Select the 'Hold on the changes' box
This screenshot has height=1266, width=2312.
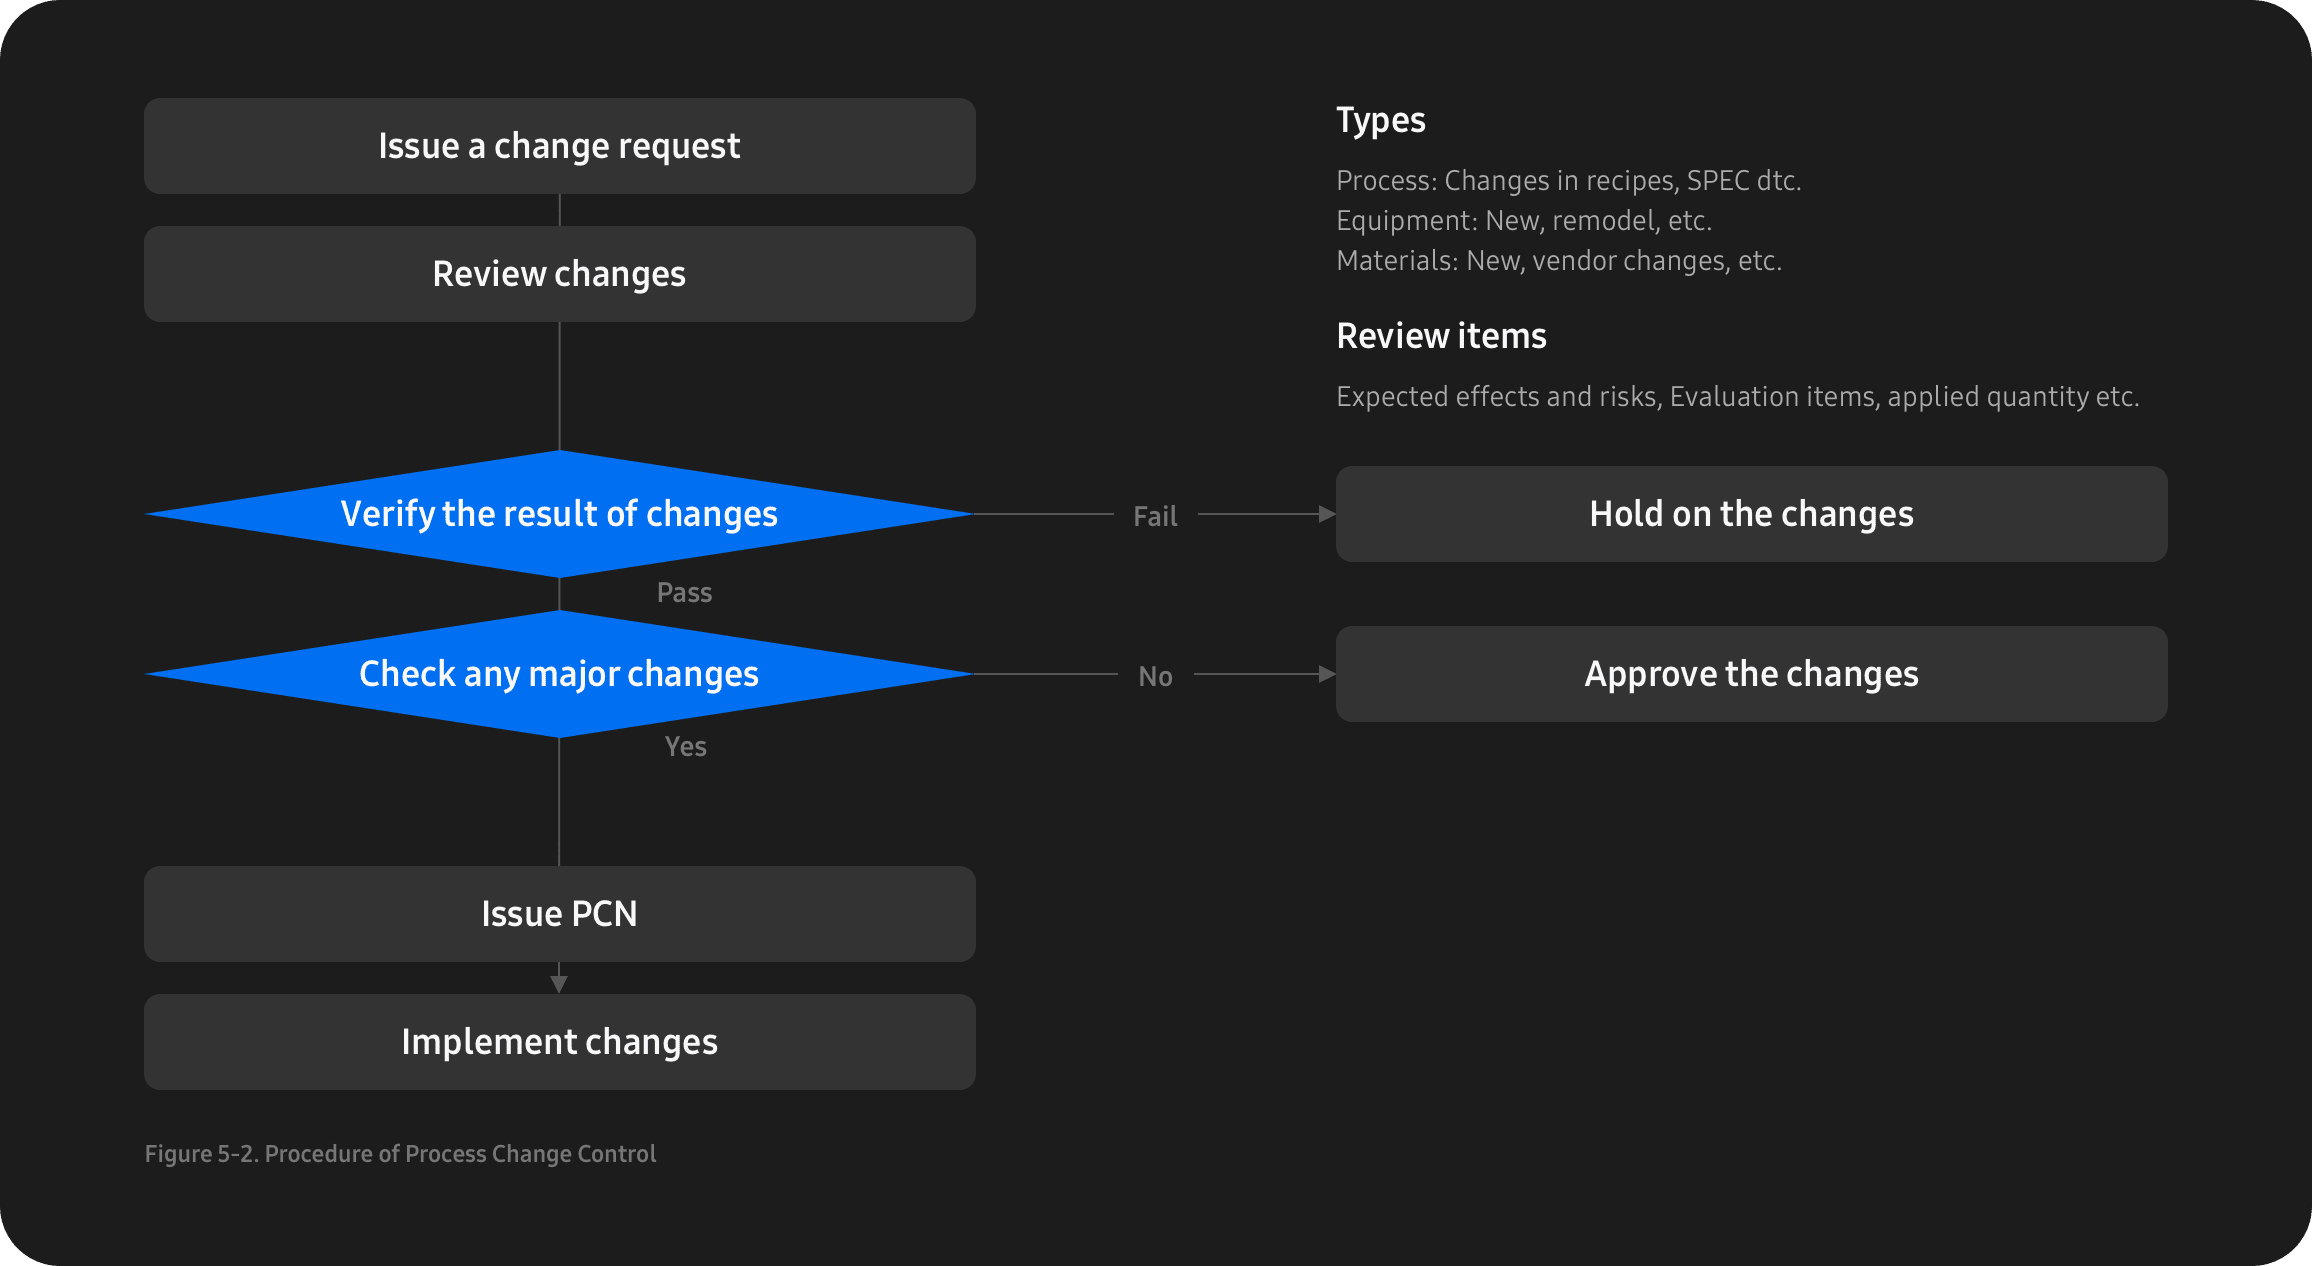click(1751, 514)
